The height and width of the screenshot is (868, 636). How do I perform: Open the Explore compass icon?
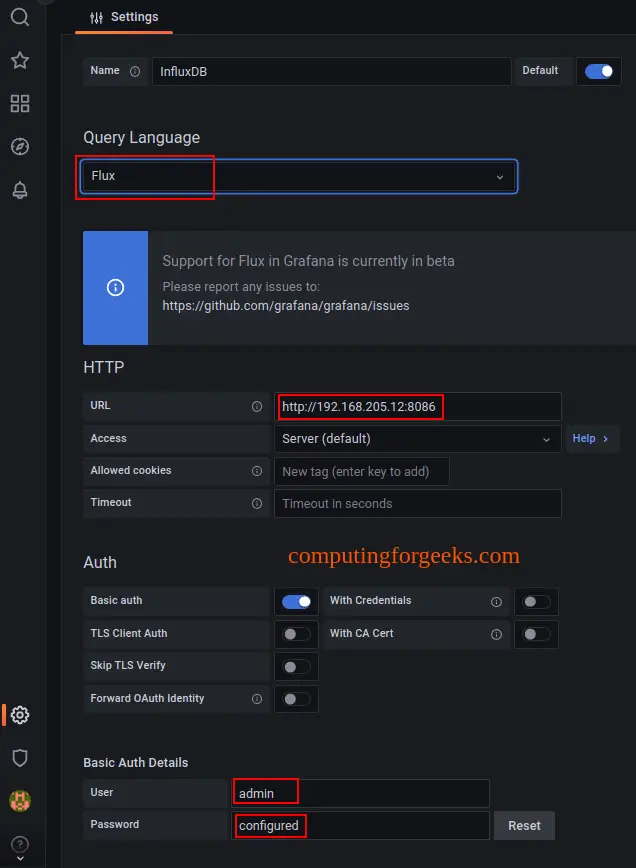[20, 147]
